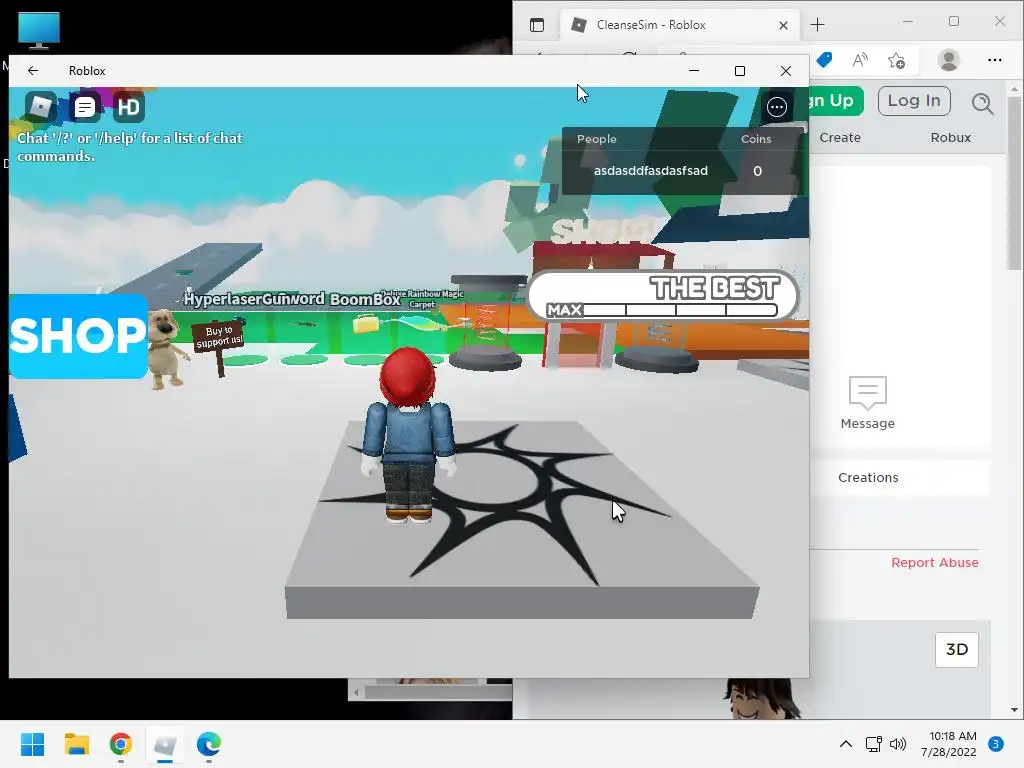Add page to favorites star icon
The height and width of the screenshot is (768, 1024).
pyautogui.click(x=896, y=60)
